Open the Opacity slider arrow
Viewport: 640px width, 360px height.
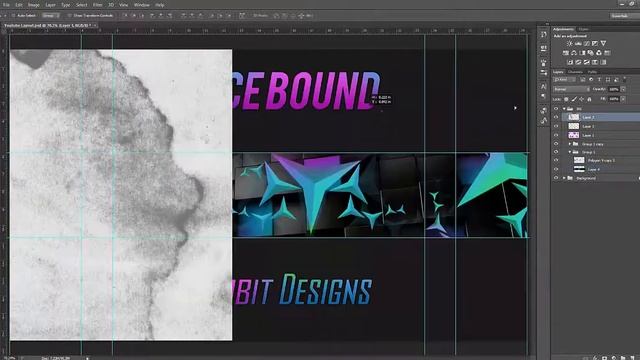point(623,89)
